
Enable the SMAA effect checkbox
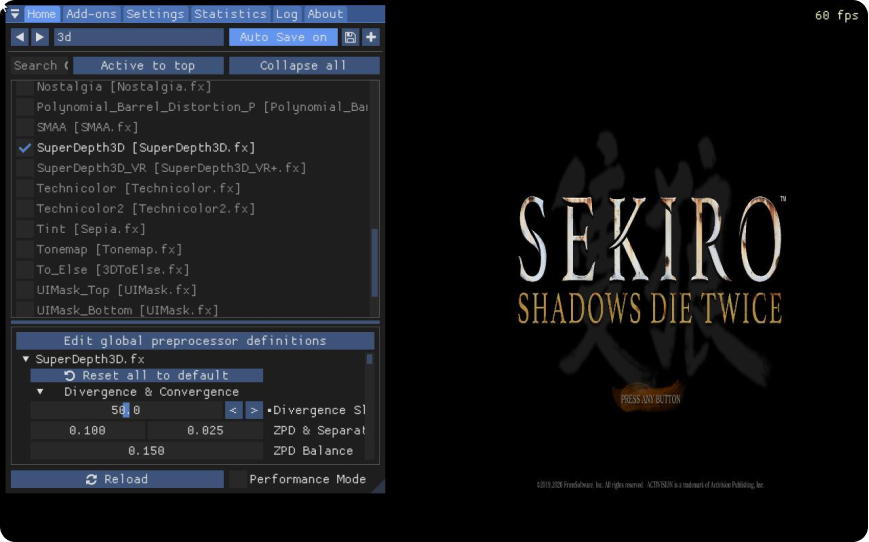[24, 127]
